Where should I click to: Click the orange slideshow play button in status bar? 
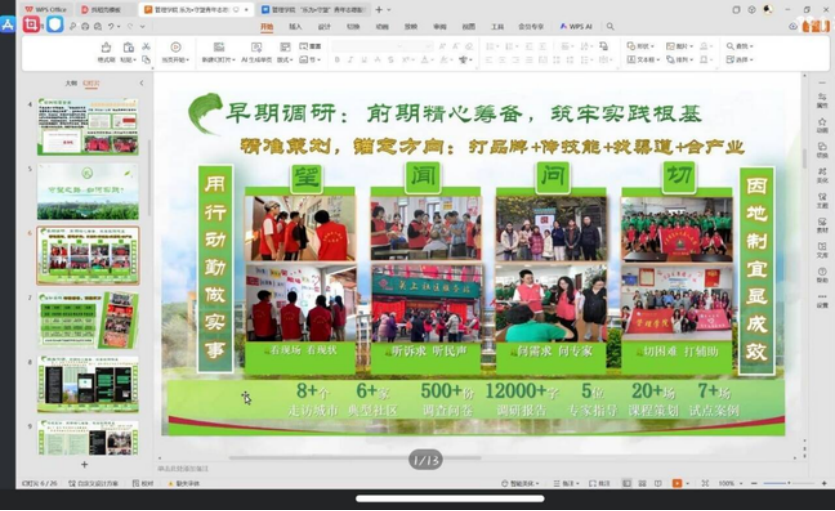[677, 483]
